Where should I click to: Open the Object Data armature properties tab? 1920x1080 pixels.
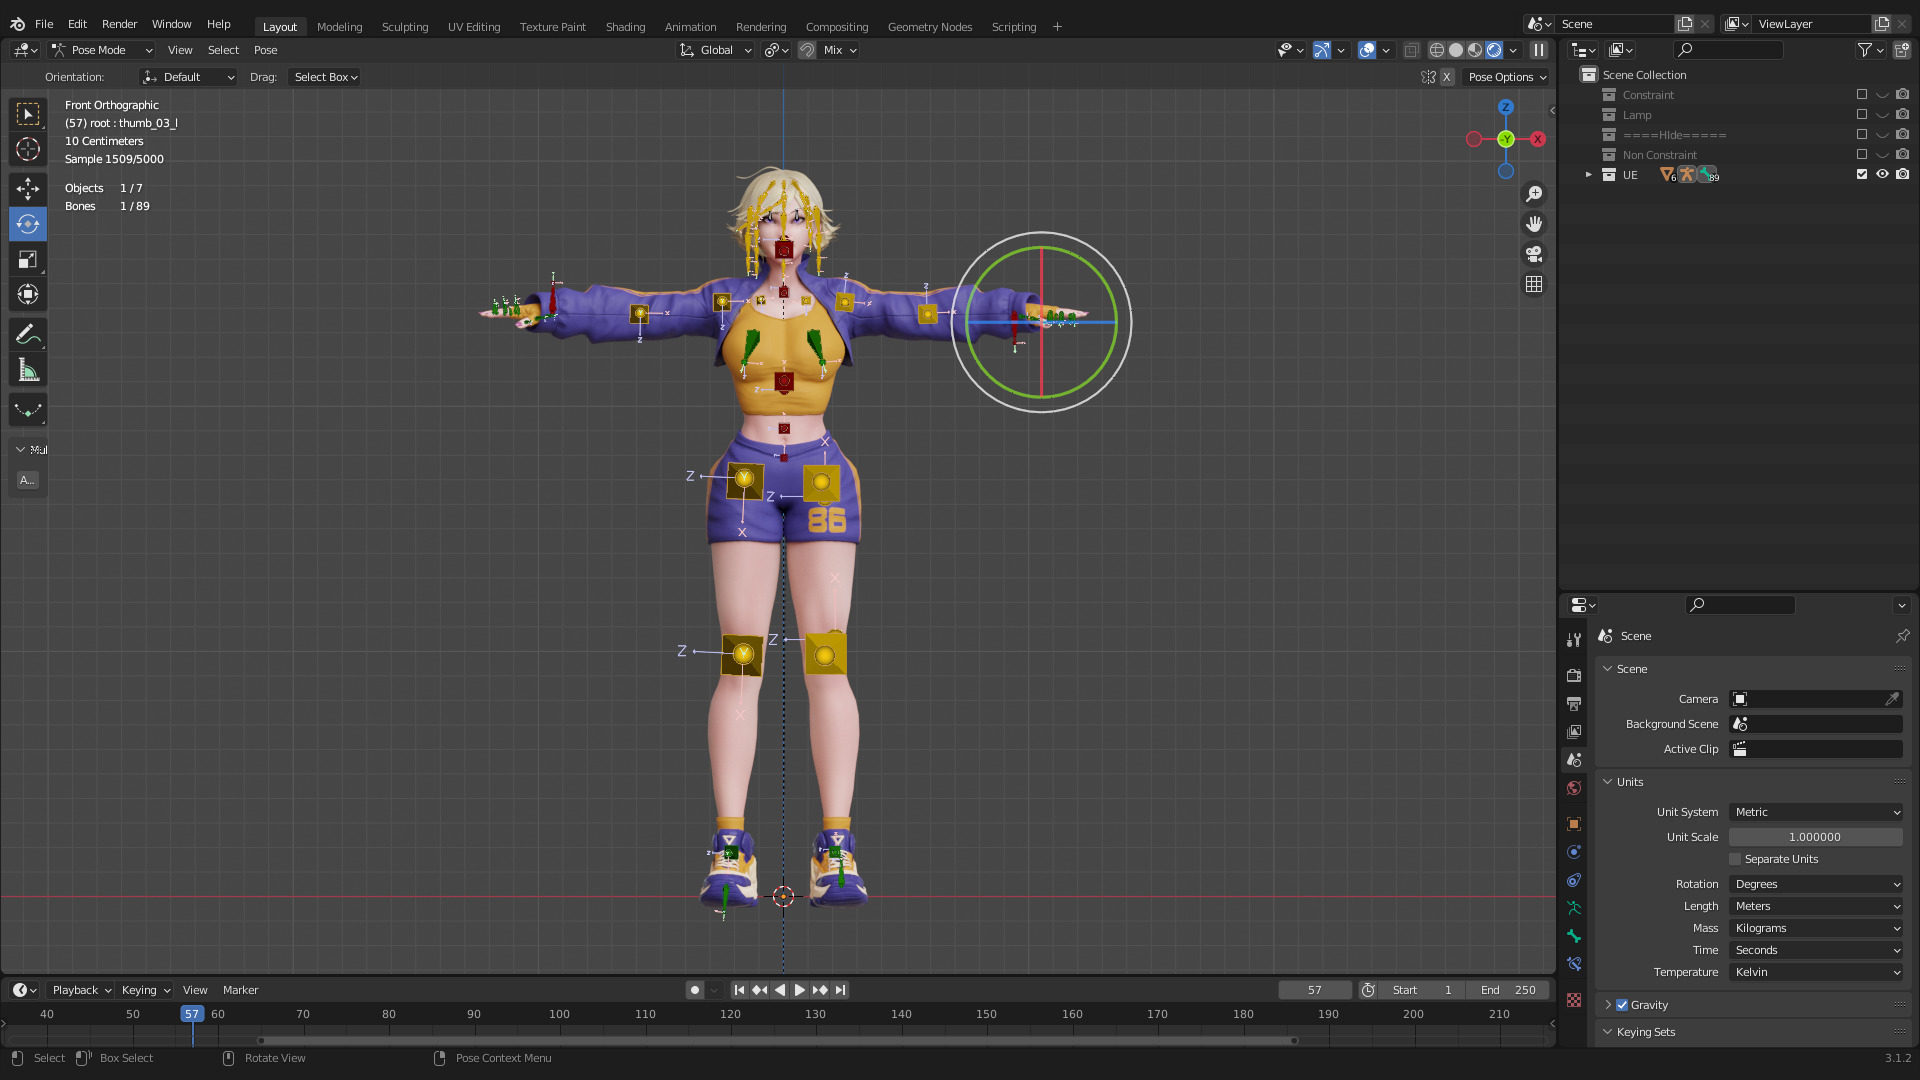coord(1574,908)
